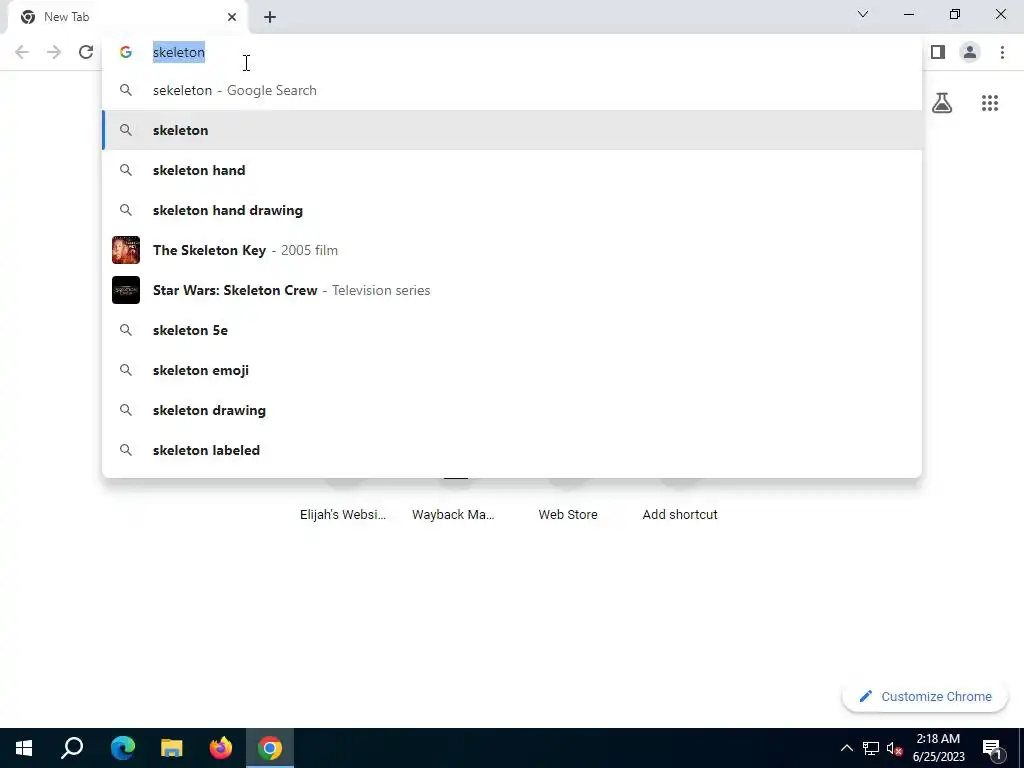Image resolution: width=1024 pixels, height=768 pixels.
Task: Click the Chrome taskbar icon
Action: coord(270,748)
